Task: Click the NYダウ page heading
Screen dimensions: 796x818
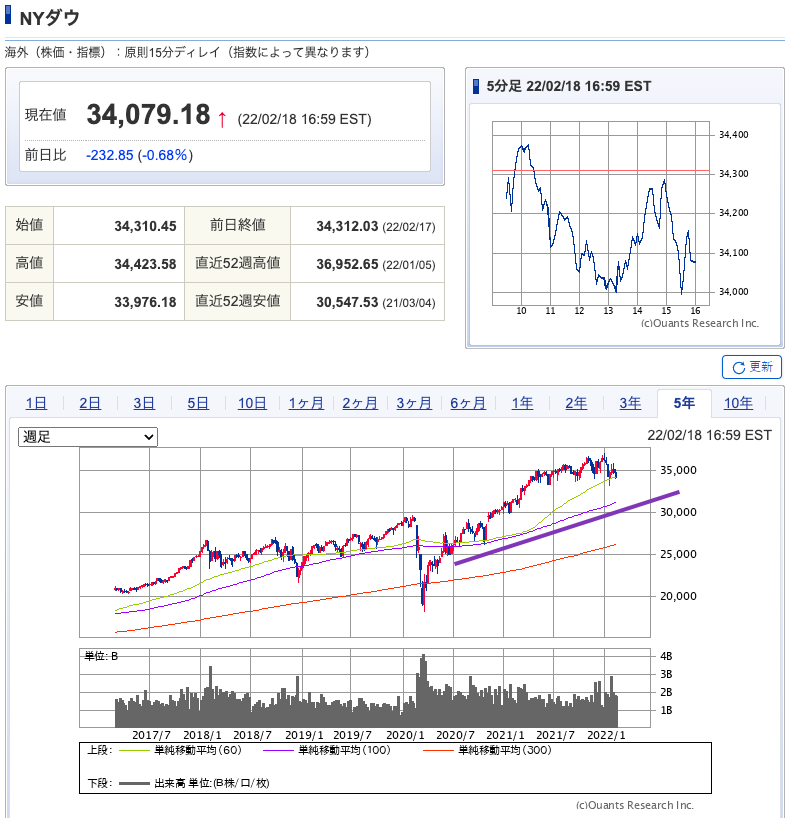Action: click(50, 18)
